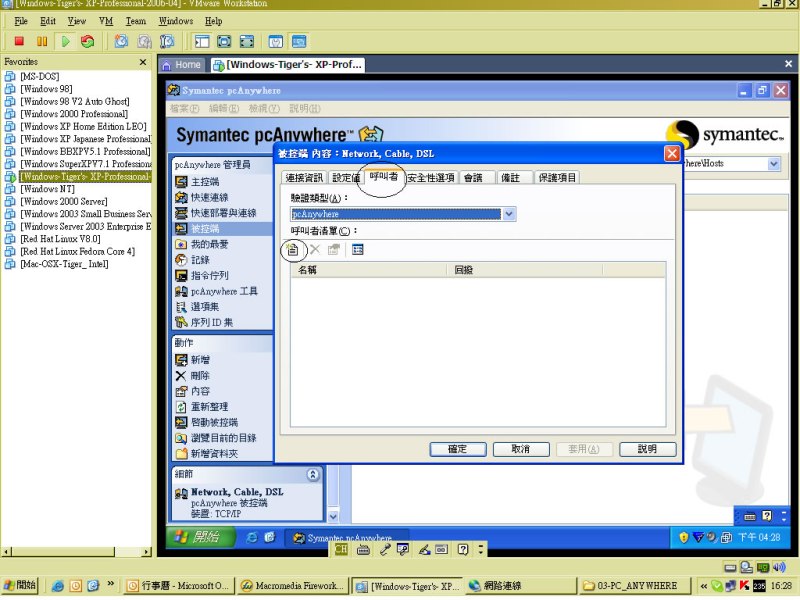Click the 說明 button in the dialog

coord(647,449)
